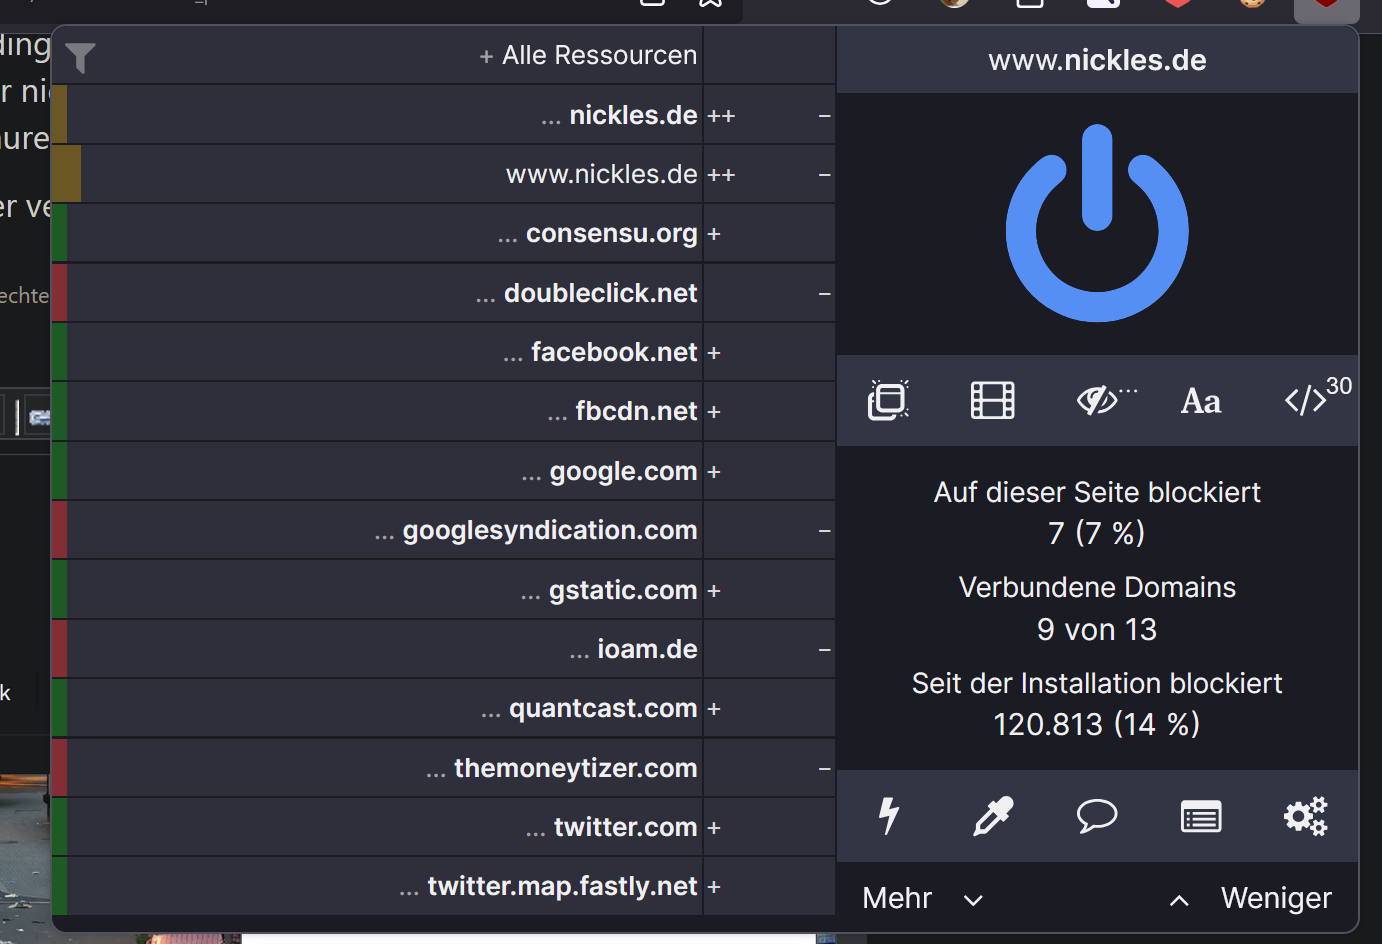The height and width of the screenshot is (944, 1382).
Task: Toggle the remote fonts Aa icon
Action: click(x=1201, y=401)
